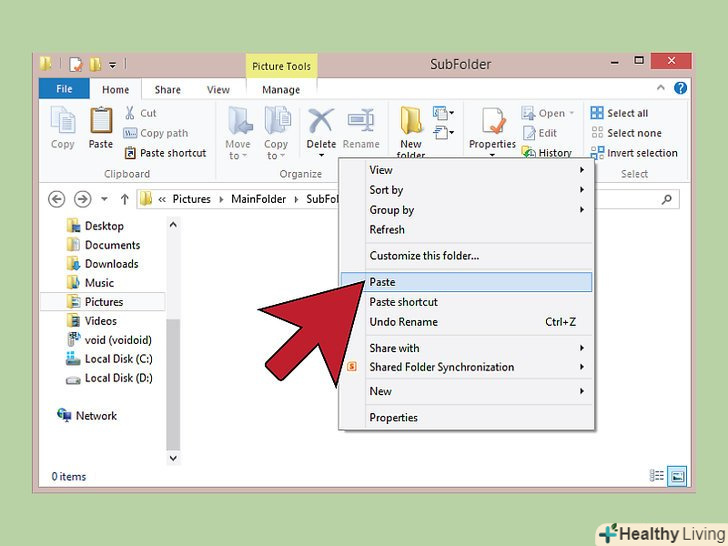
Task: Click the Paste clipboard icon in ribbon
Action: [x=101, y=121]
